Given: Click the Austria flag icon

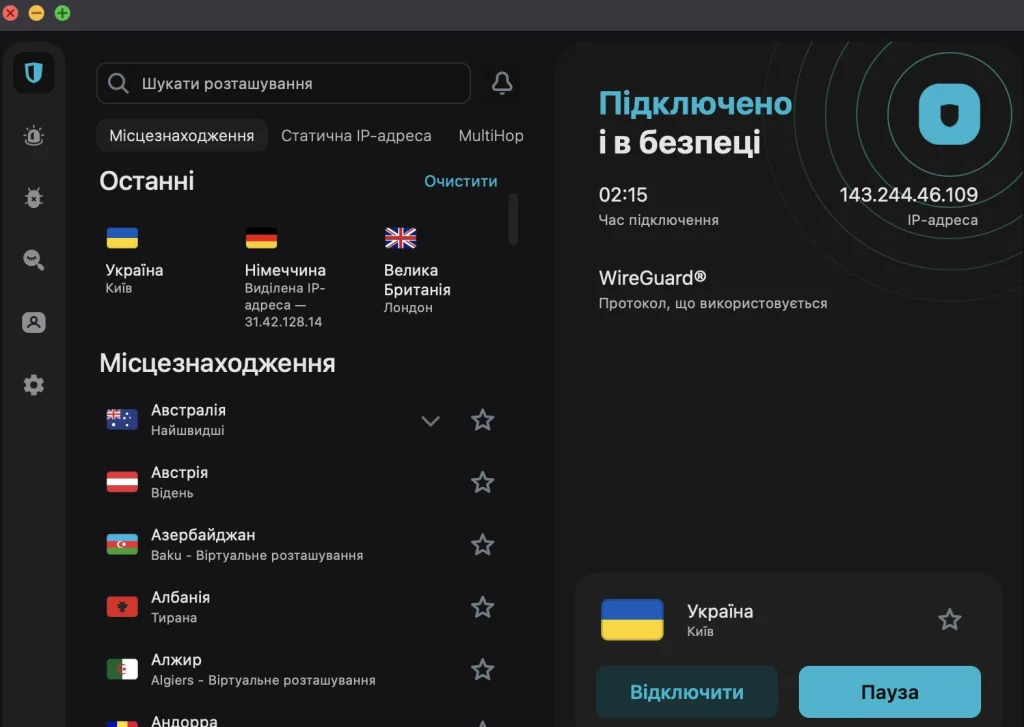Looking at the screenshot, I should (122, 481).
